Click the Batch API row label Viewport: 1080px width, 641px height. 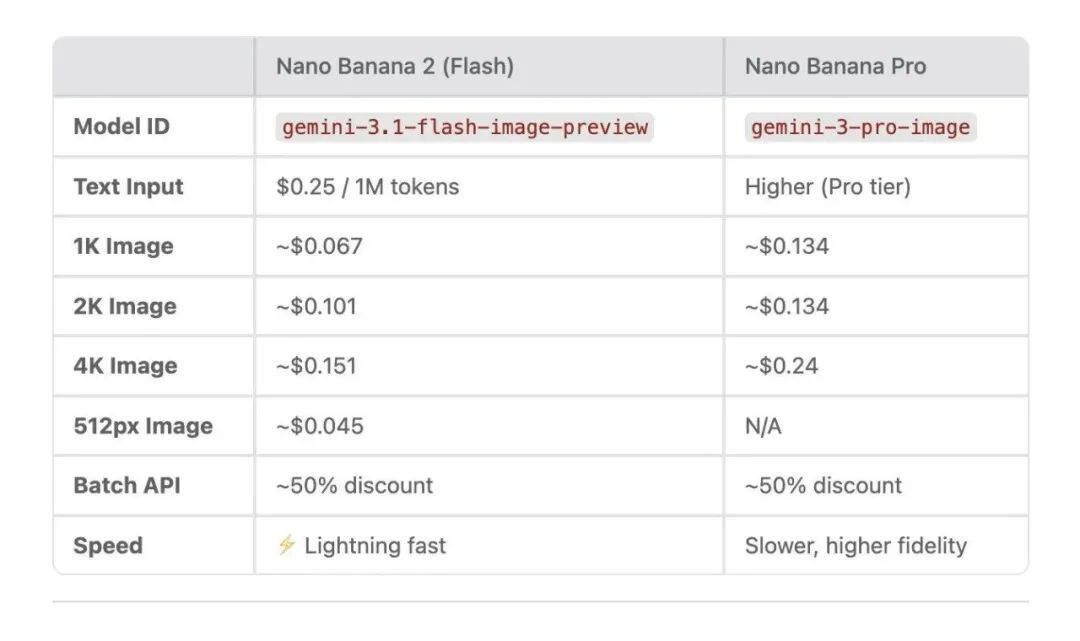pyautogui.click(x=127, y=485)
